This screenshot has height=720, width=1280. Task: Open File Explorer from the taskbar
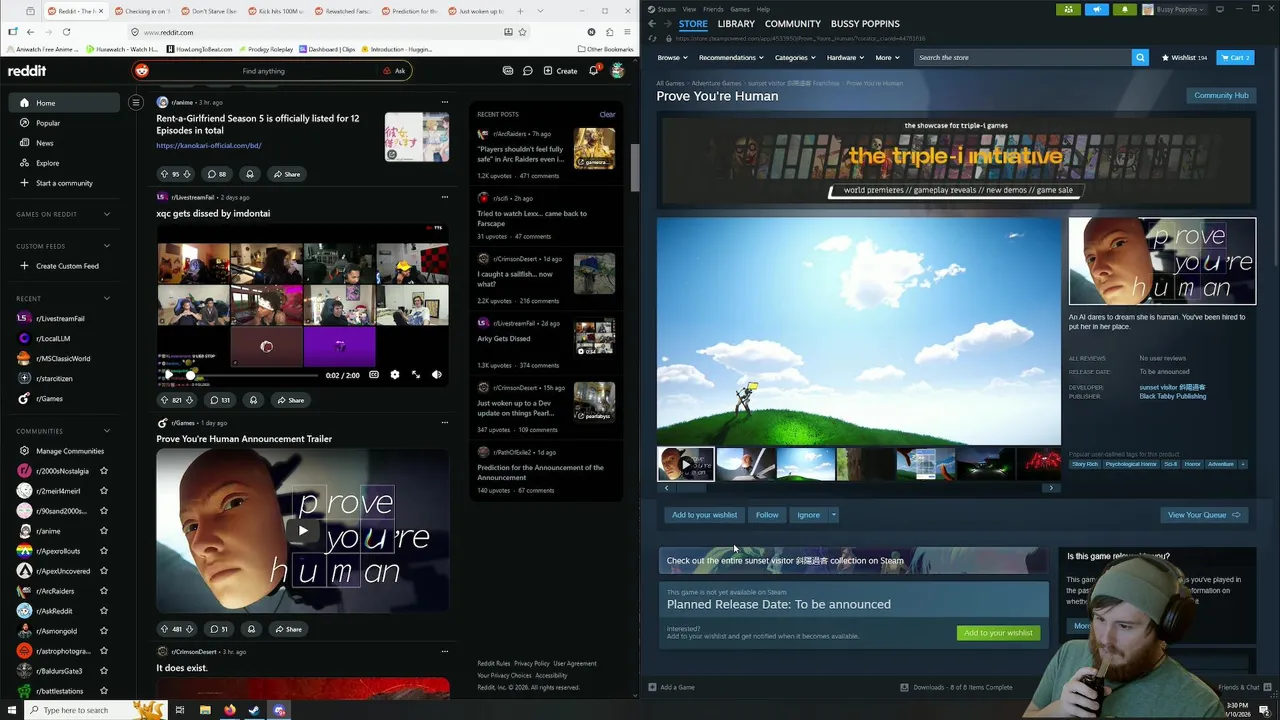[205, 710]
